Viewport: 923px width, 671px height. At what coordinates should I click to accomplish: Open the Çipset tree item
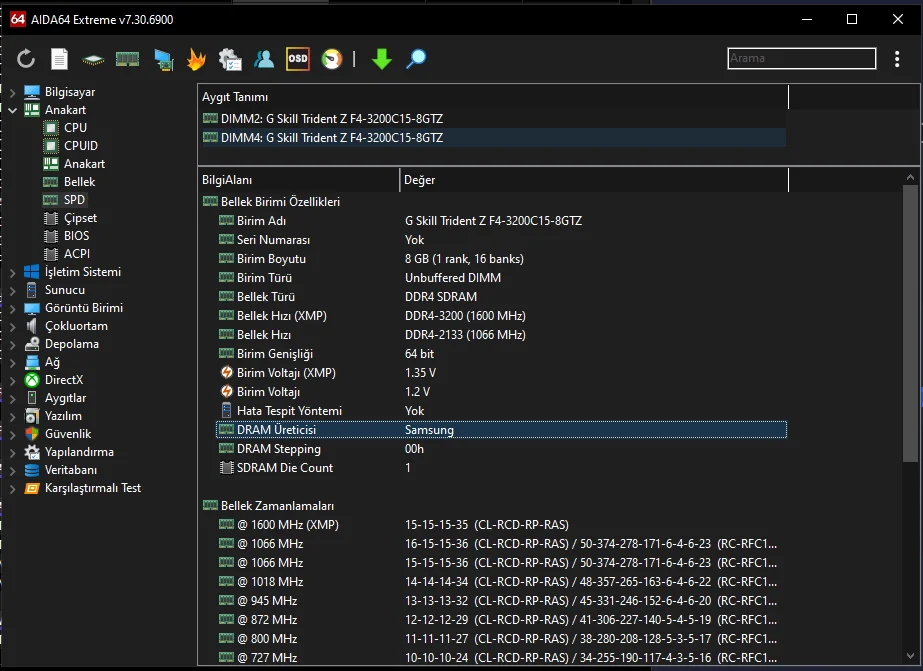[80, 218]
